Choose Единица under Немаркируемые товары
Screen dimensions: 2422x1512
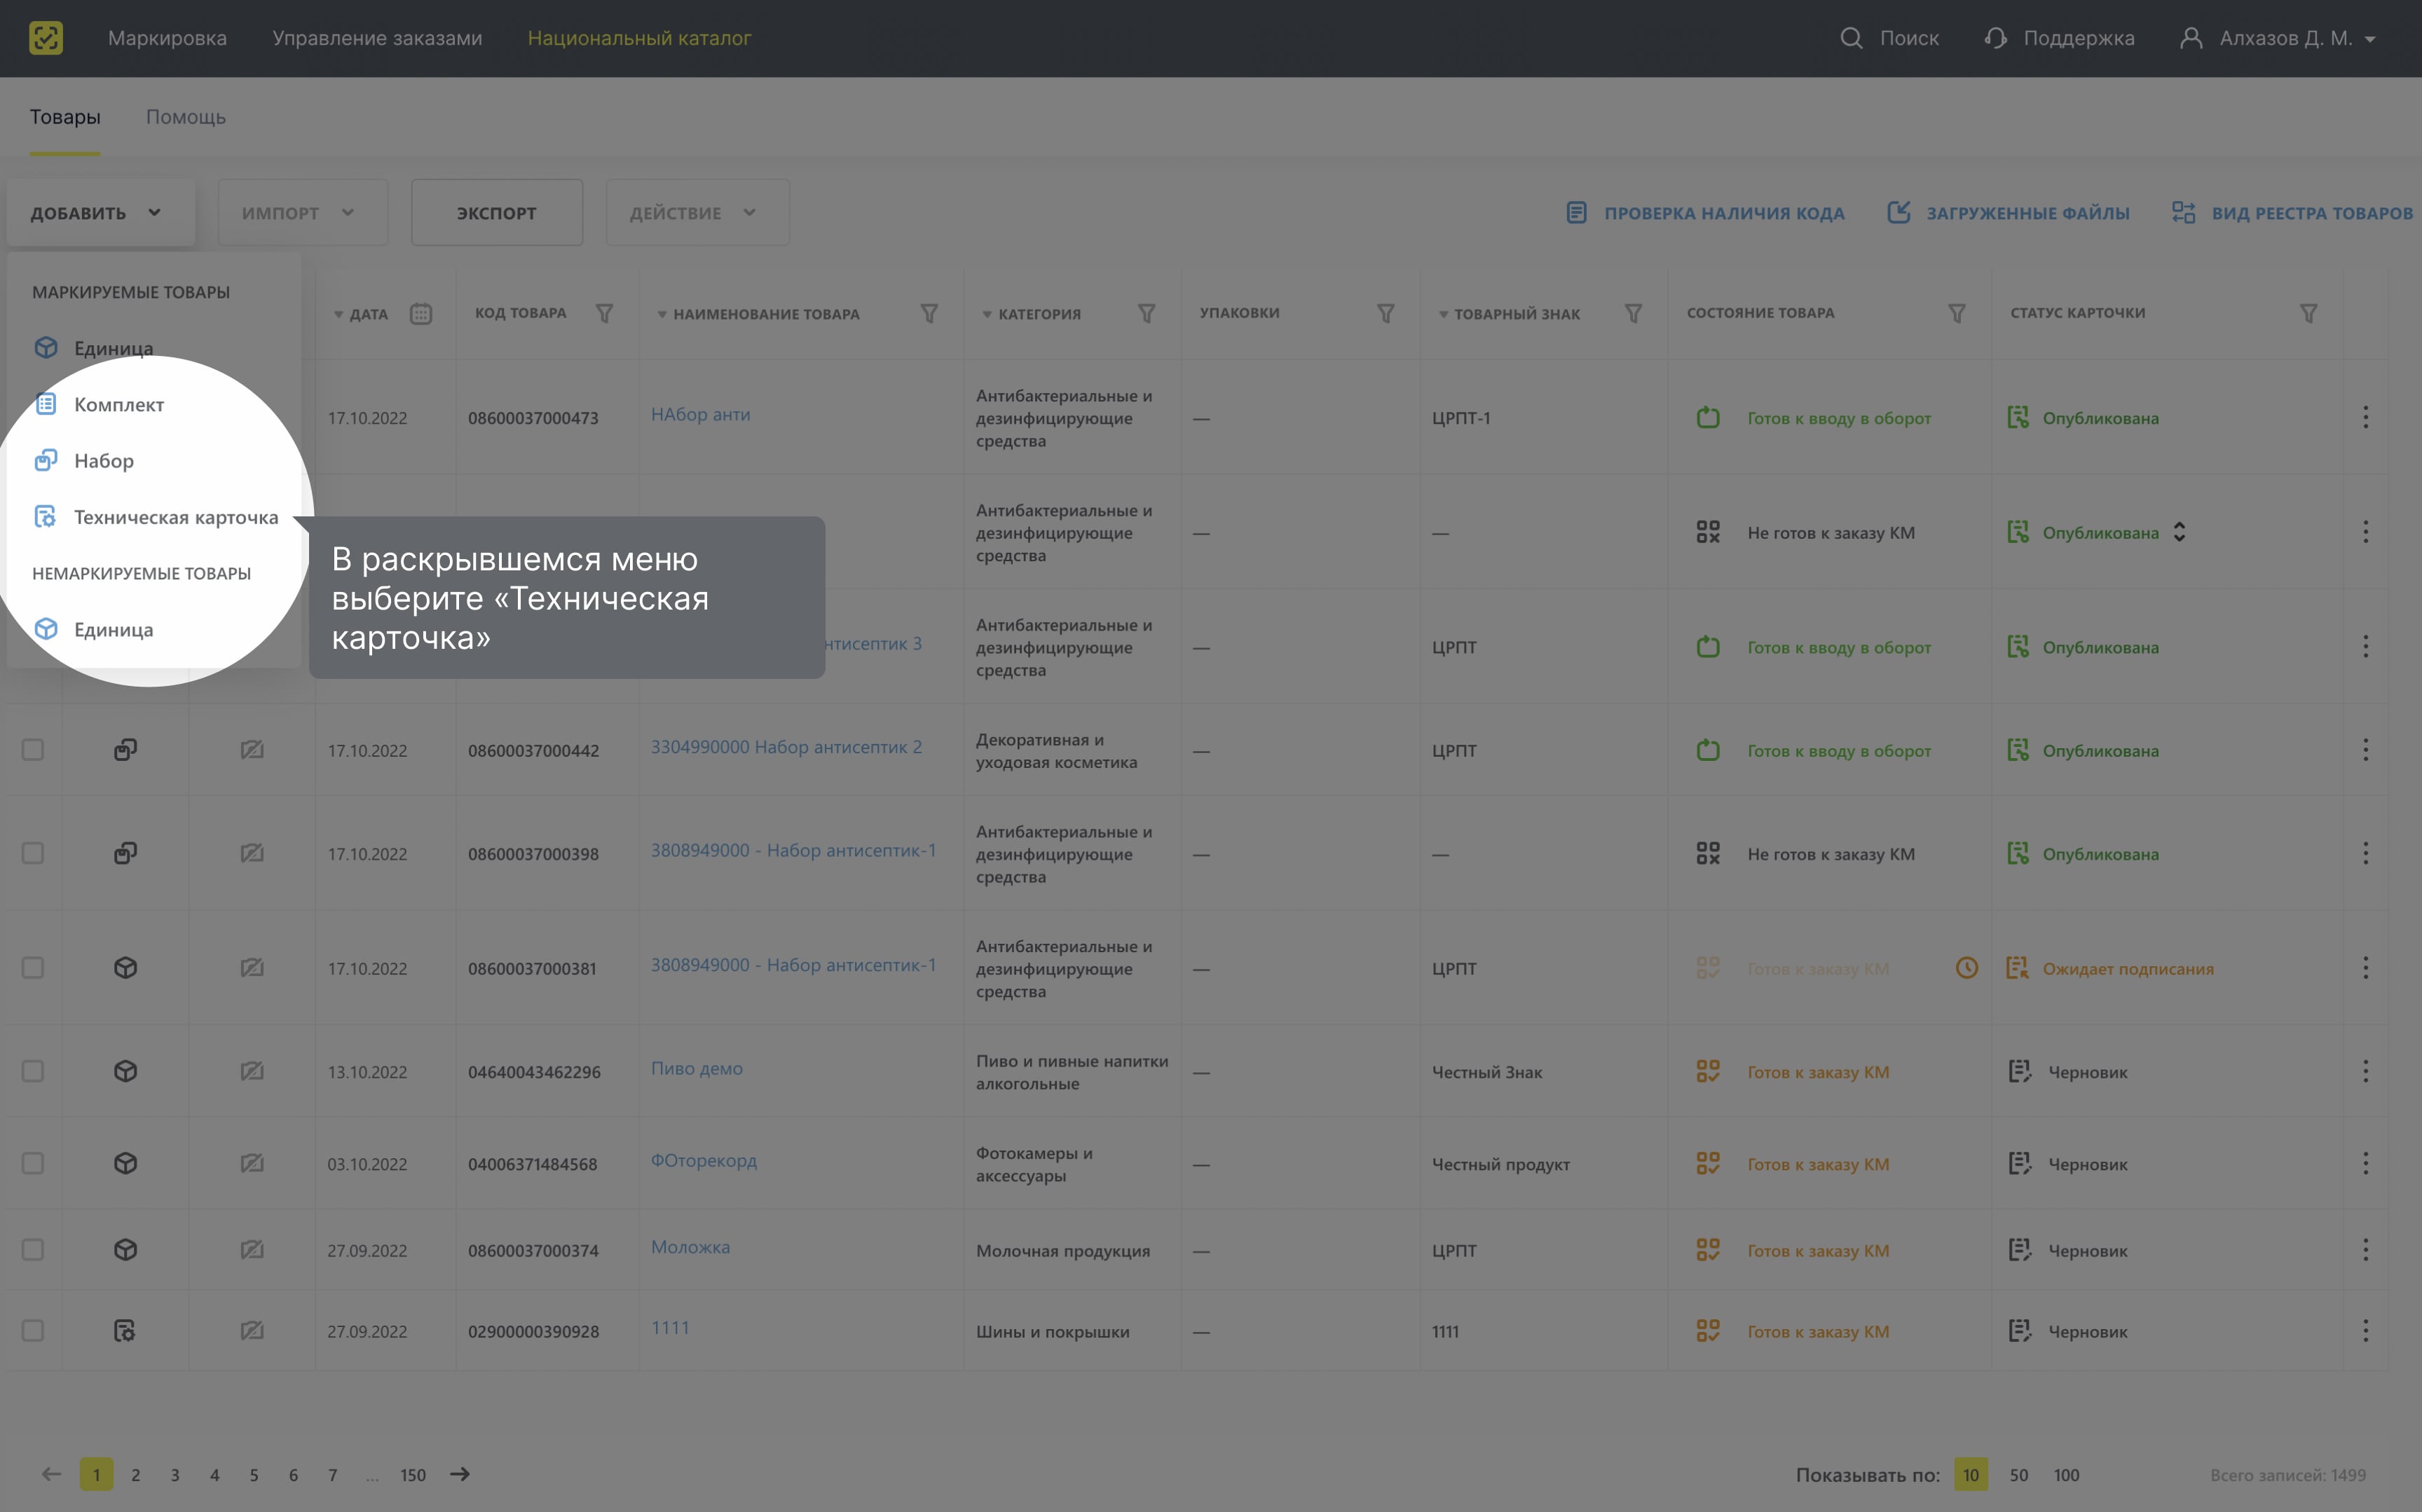[94, 629]
